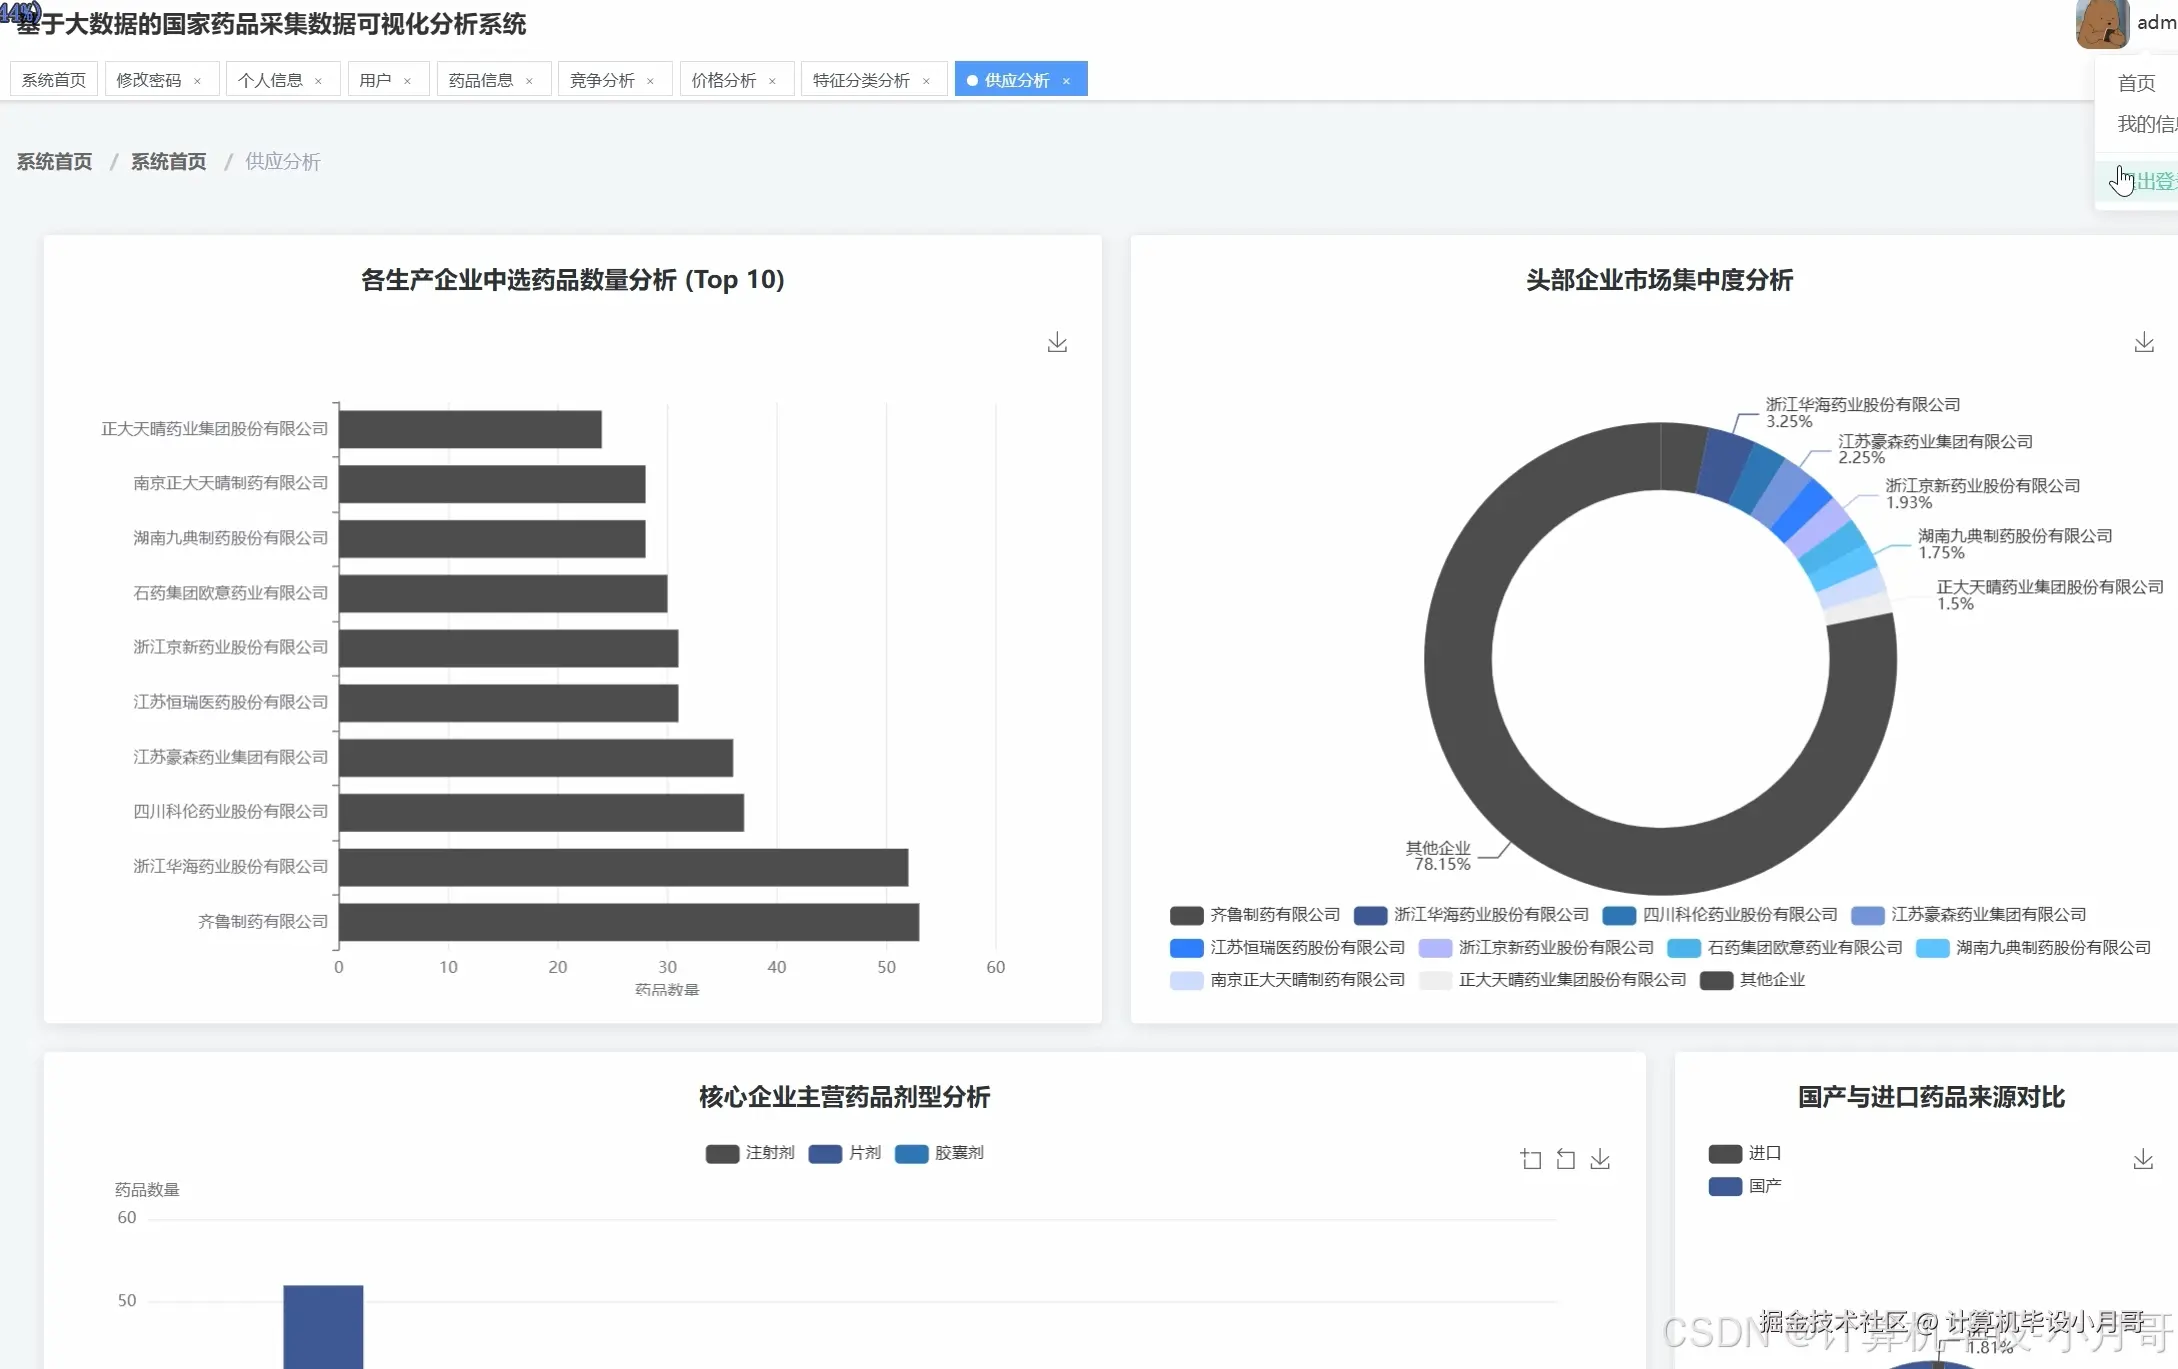The image size is (2178, 1369).
Task: Click the admin avatar dropdown
Action: pyautogui.click(x=2102, y=23)
